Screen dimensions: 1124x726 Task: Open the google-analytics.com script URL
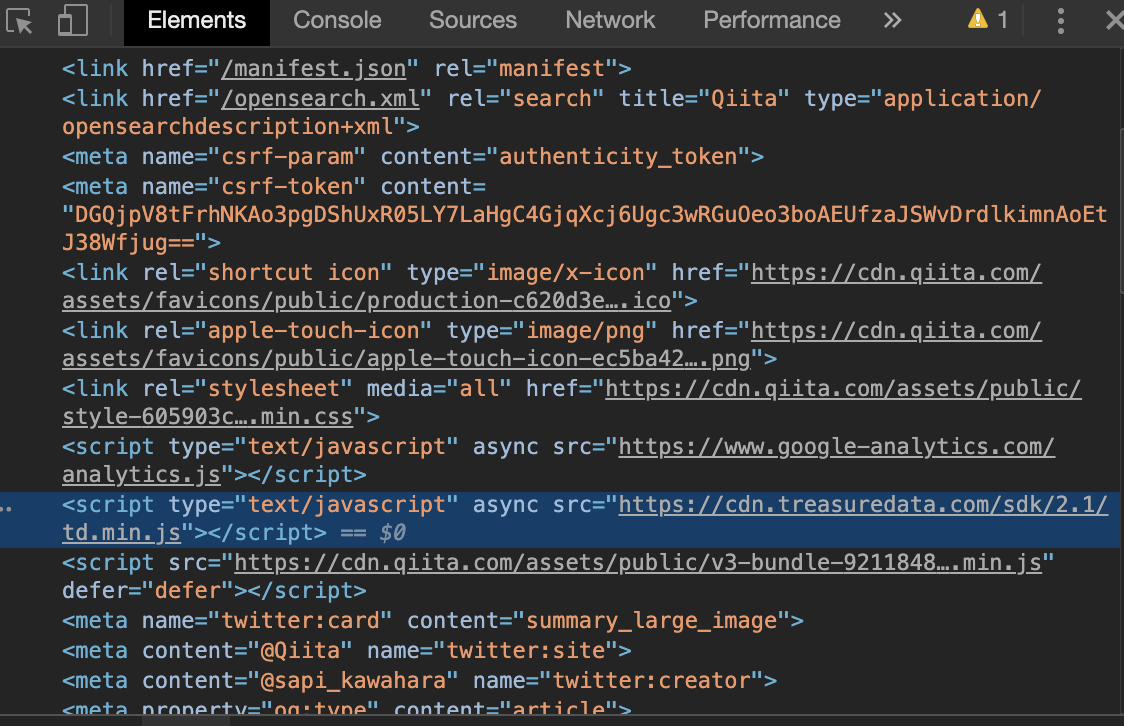[x=836, y=447]
